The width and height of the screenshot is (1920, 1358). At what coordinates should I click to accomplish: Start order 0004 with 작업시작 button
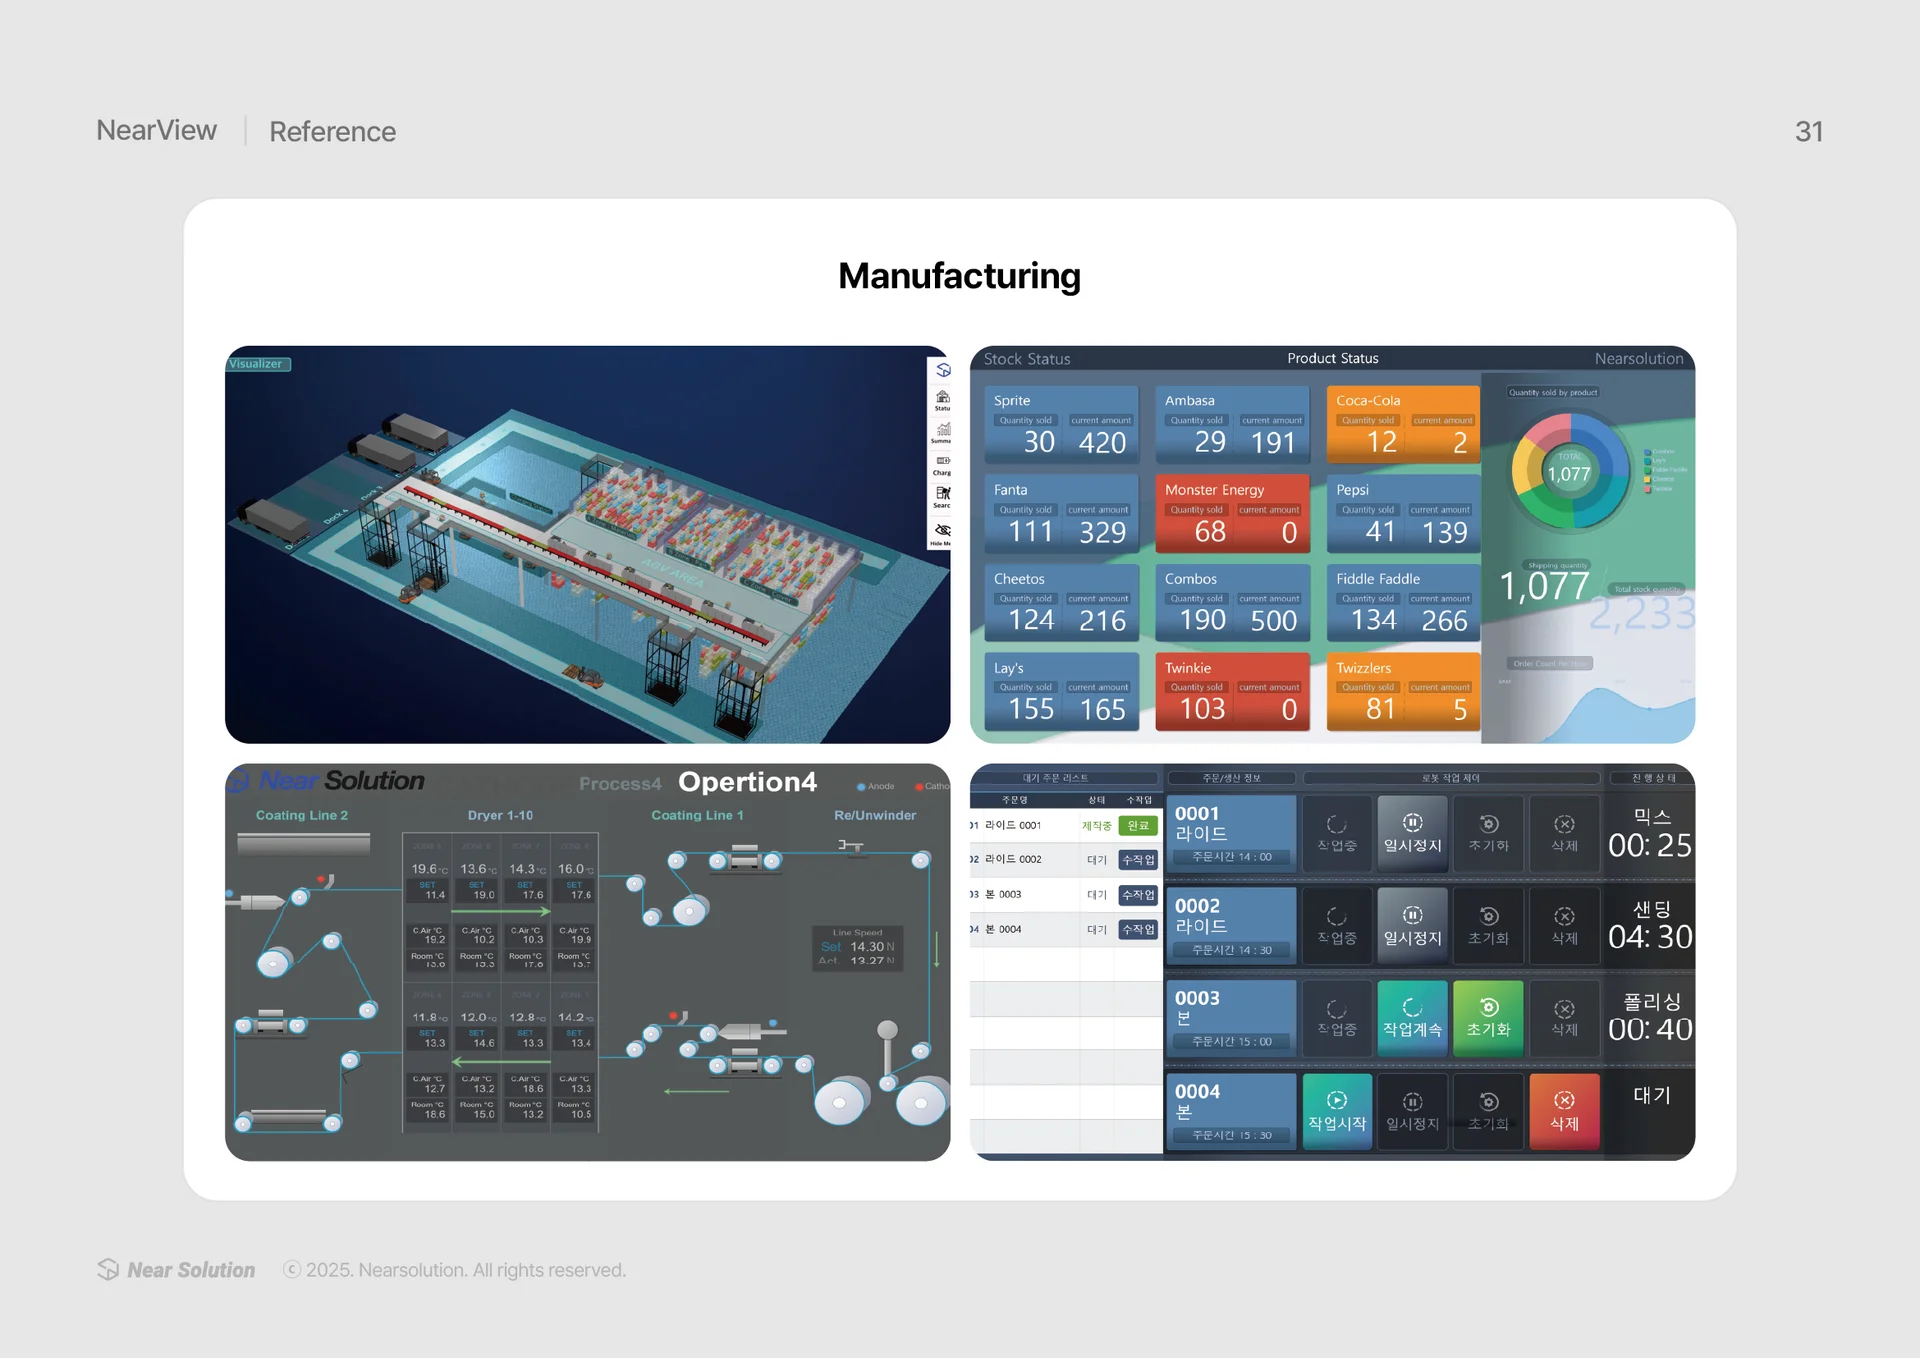tap(1336, 1110)
